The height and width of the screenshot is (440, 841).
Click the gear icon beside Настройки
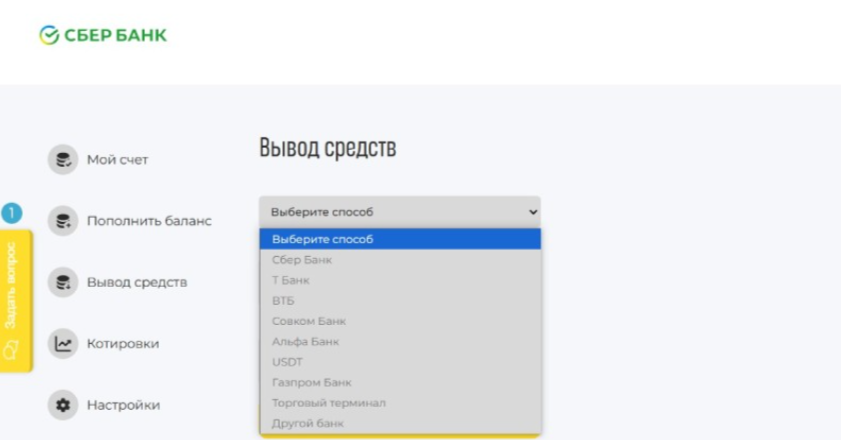[63, 405]
